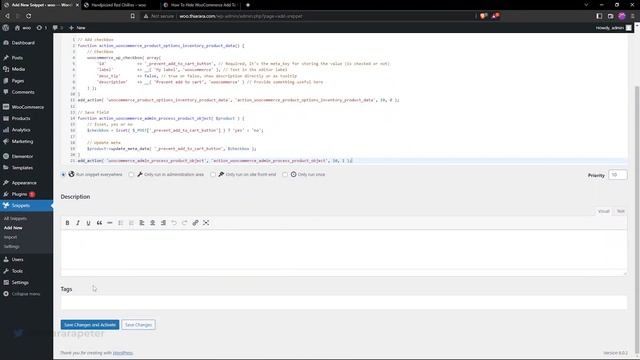640x360 pixels.
Task: Open Howdy admin account menu
Action: point(613,28)
